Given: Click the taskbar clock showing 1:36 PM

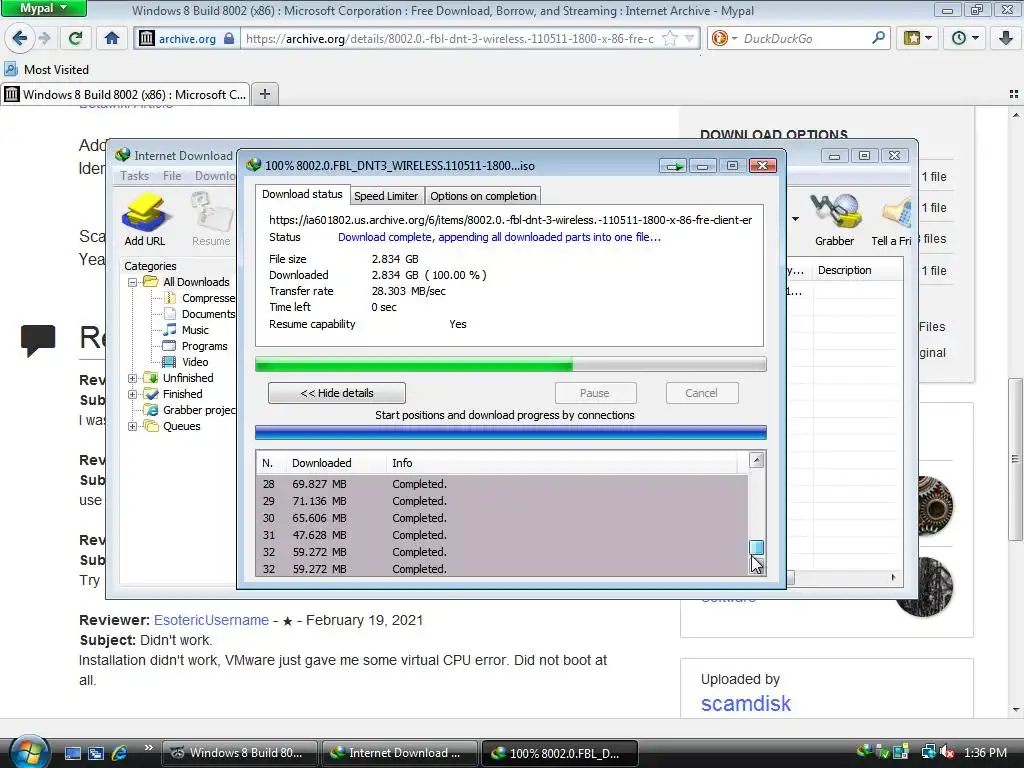Looking at the screenshot, I should 985,753.
